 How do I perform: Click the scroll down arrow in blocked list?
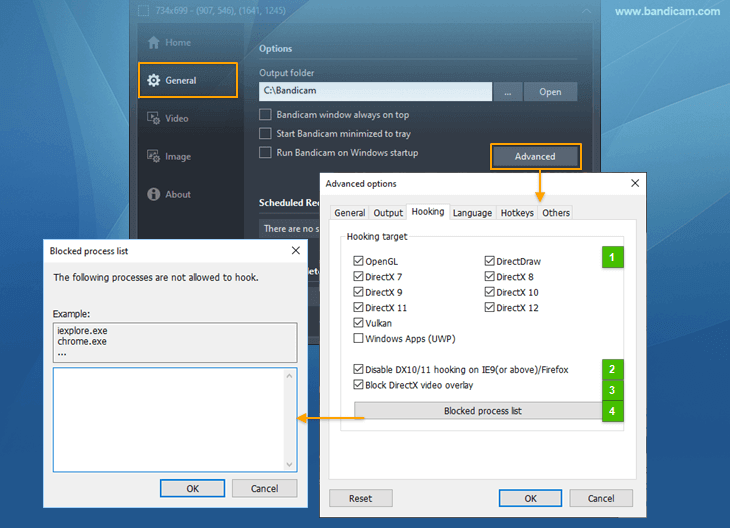point(290,464)
